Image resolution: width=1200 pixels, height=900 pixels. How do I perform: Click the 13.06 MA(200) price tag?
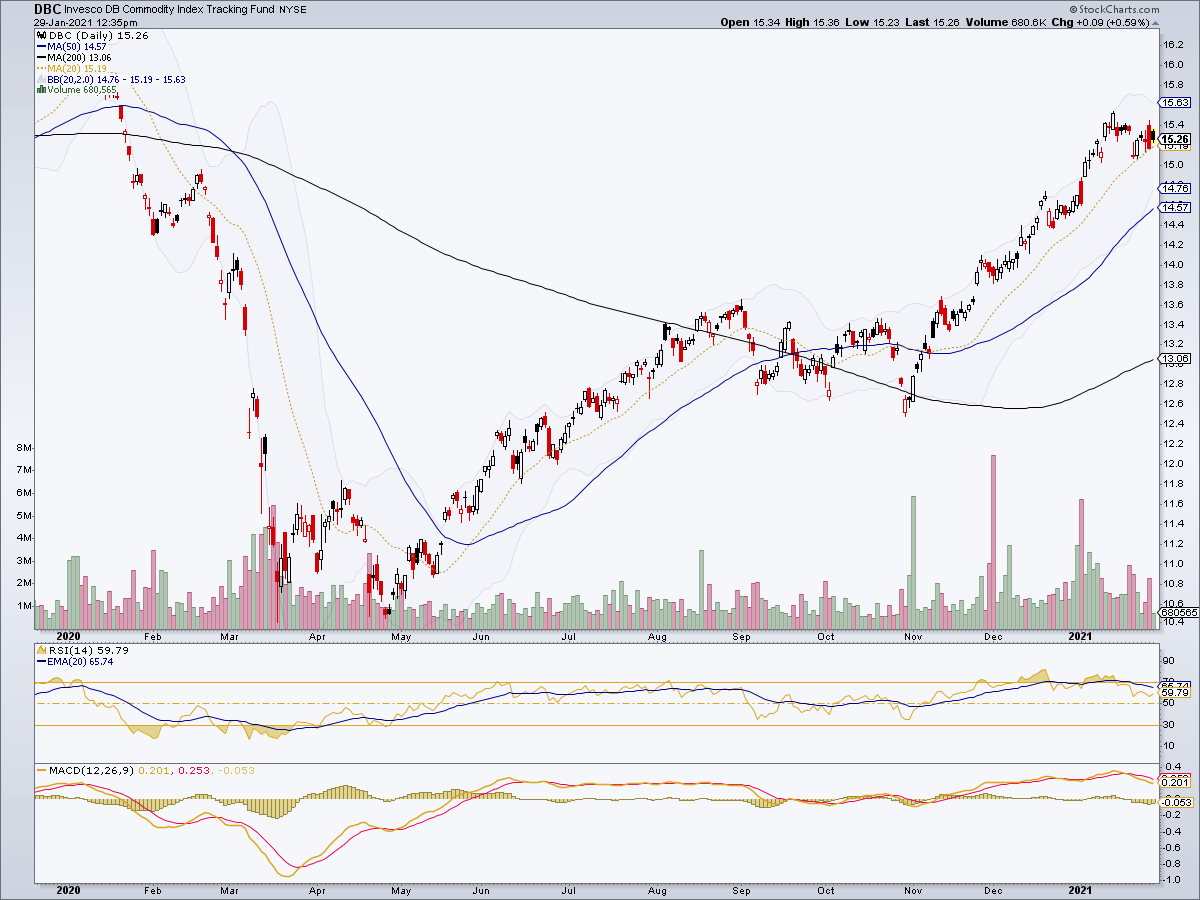tap(1174, 359)
